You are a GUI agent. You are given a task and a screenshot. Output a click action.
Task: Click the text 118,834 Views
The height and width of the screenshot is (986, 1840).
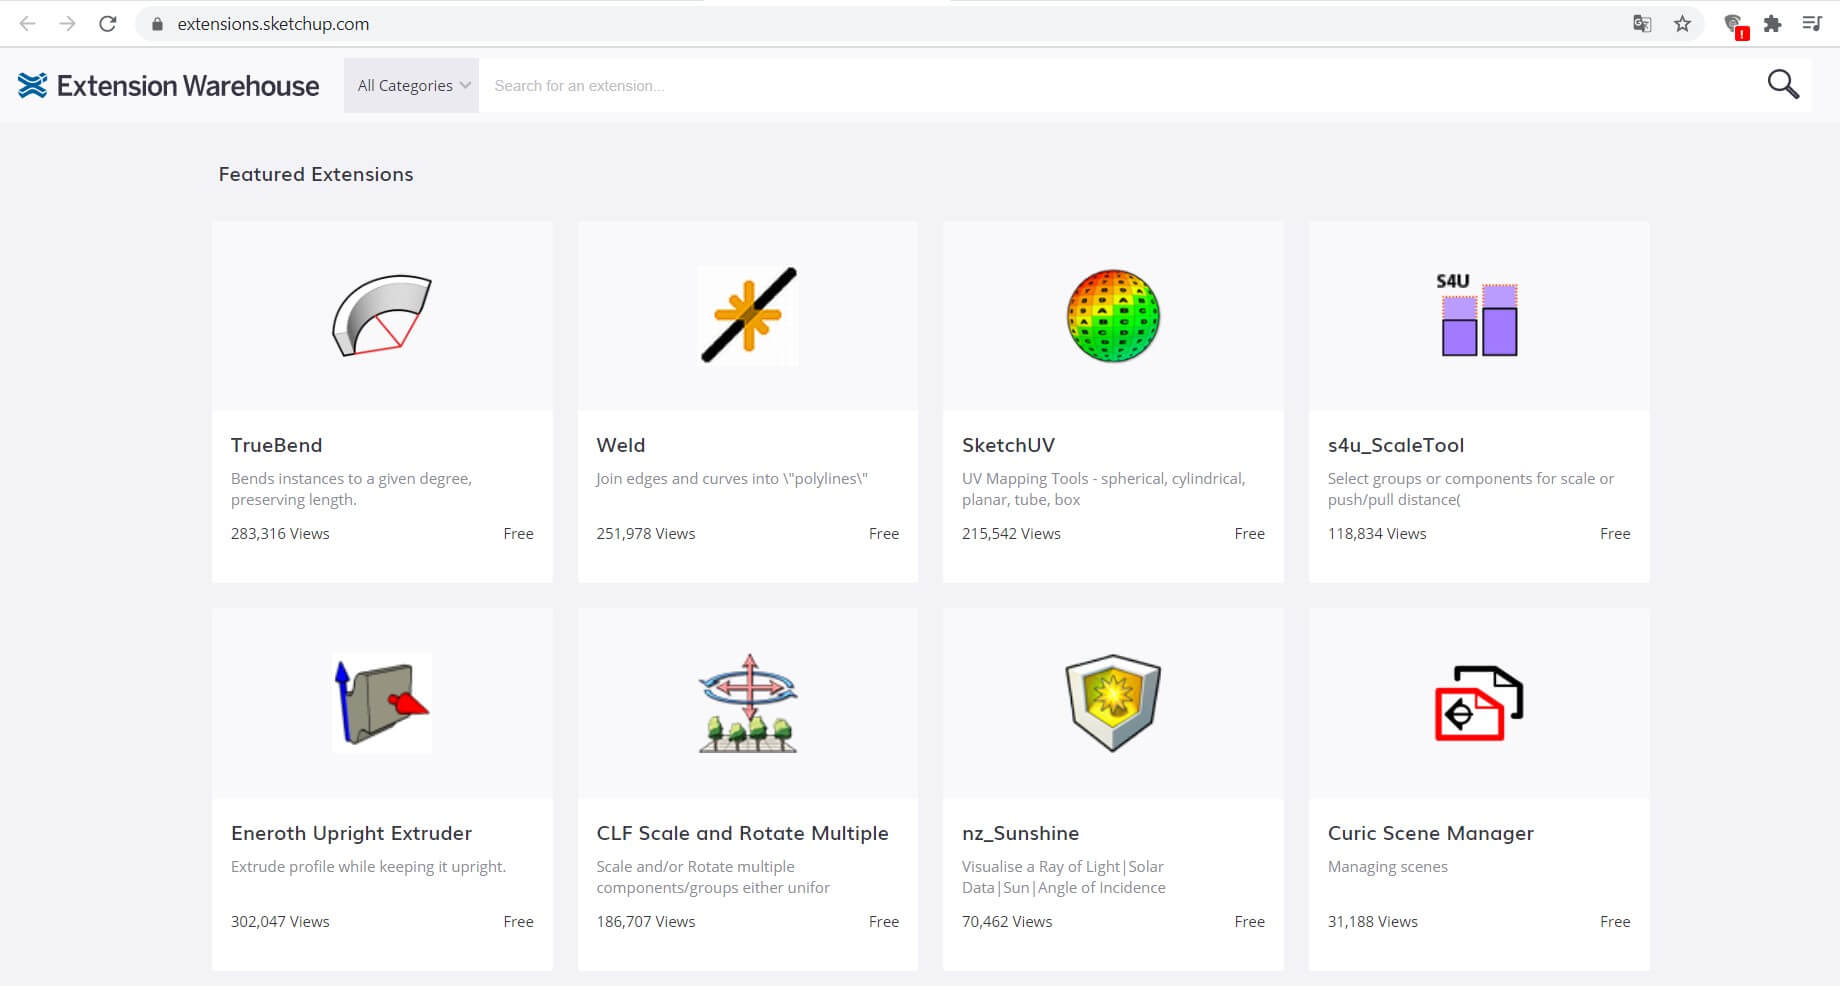tap(1377, 534)
